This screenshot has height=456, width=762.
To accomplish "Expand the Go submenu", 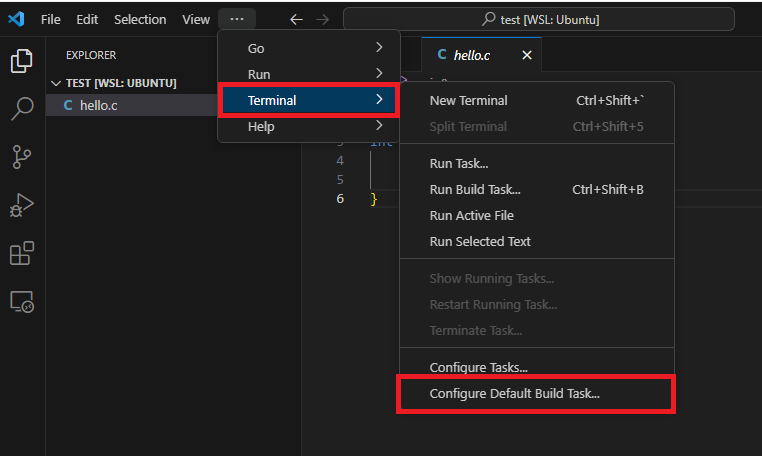I will click(309, 48).
